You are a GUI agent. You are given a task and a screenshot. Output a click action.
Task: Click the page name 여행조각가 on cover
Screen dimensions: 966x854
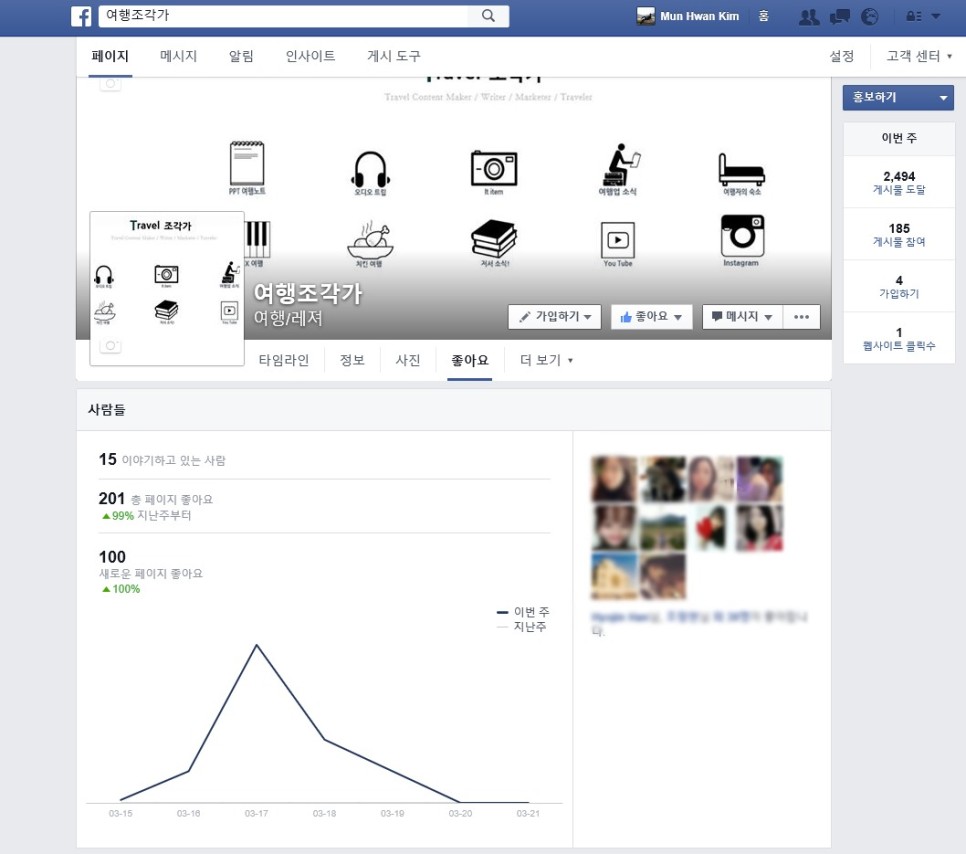(308, 293)
